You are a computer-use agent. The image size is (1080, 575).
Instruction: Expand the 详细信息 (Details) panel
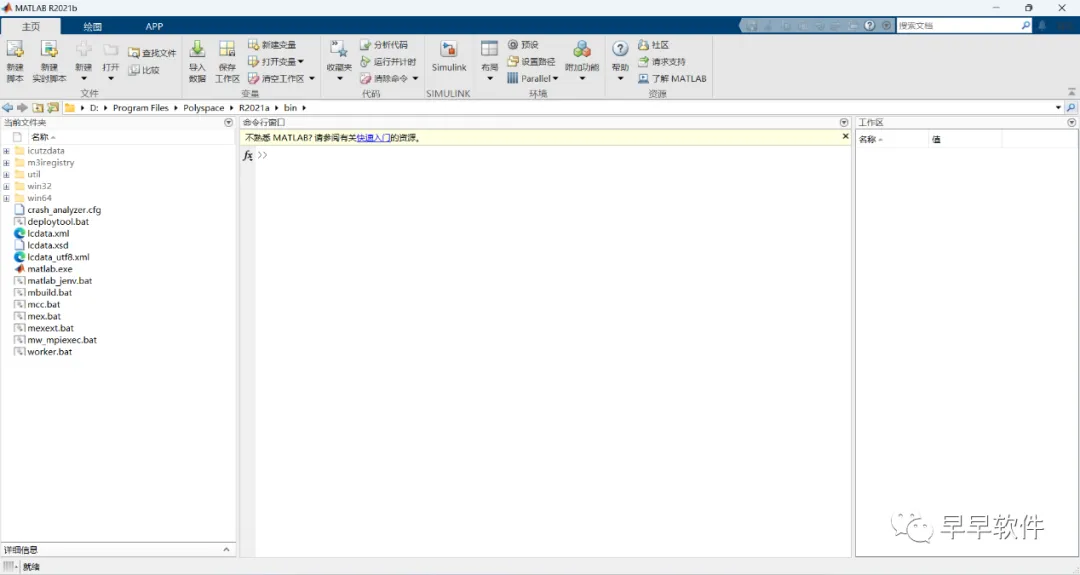click(226, 550)
